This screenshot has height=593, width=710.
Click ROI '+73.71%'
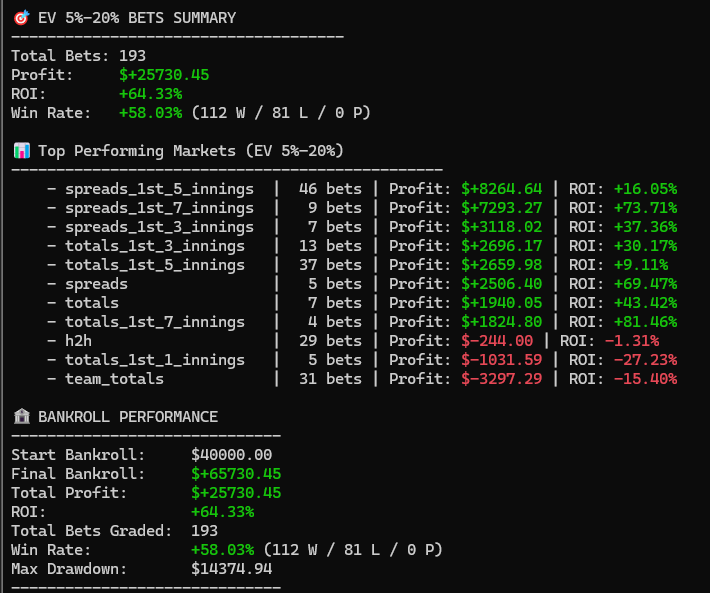pyautogui.click(x=645, y=208)
